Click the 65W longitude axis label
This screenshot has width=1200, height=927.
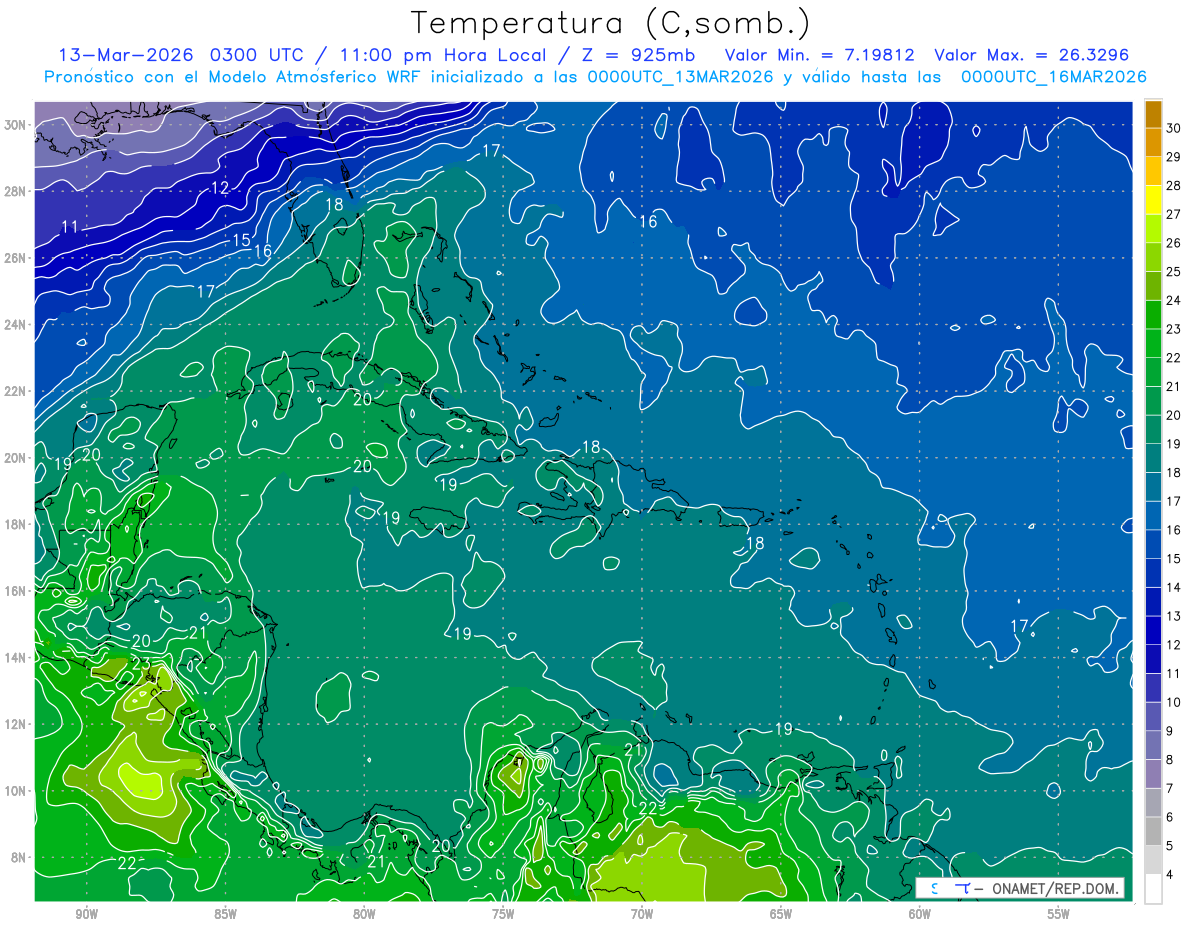tap(781, 914)
